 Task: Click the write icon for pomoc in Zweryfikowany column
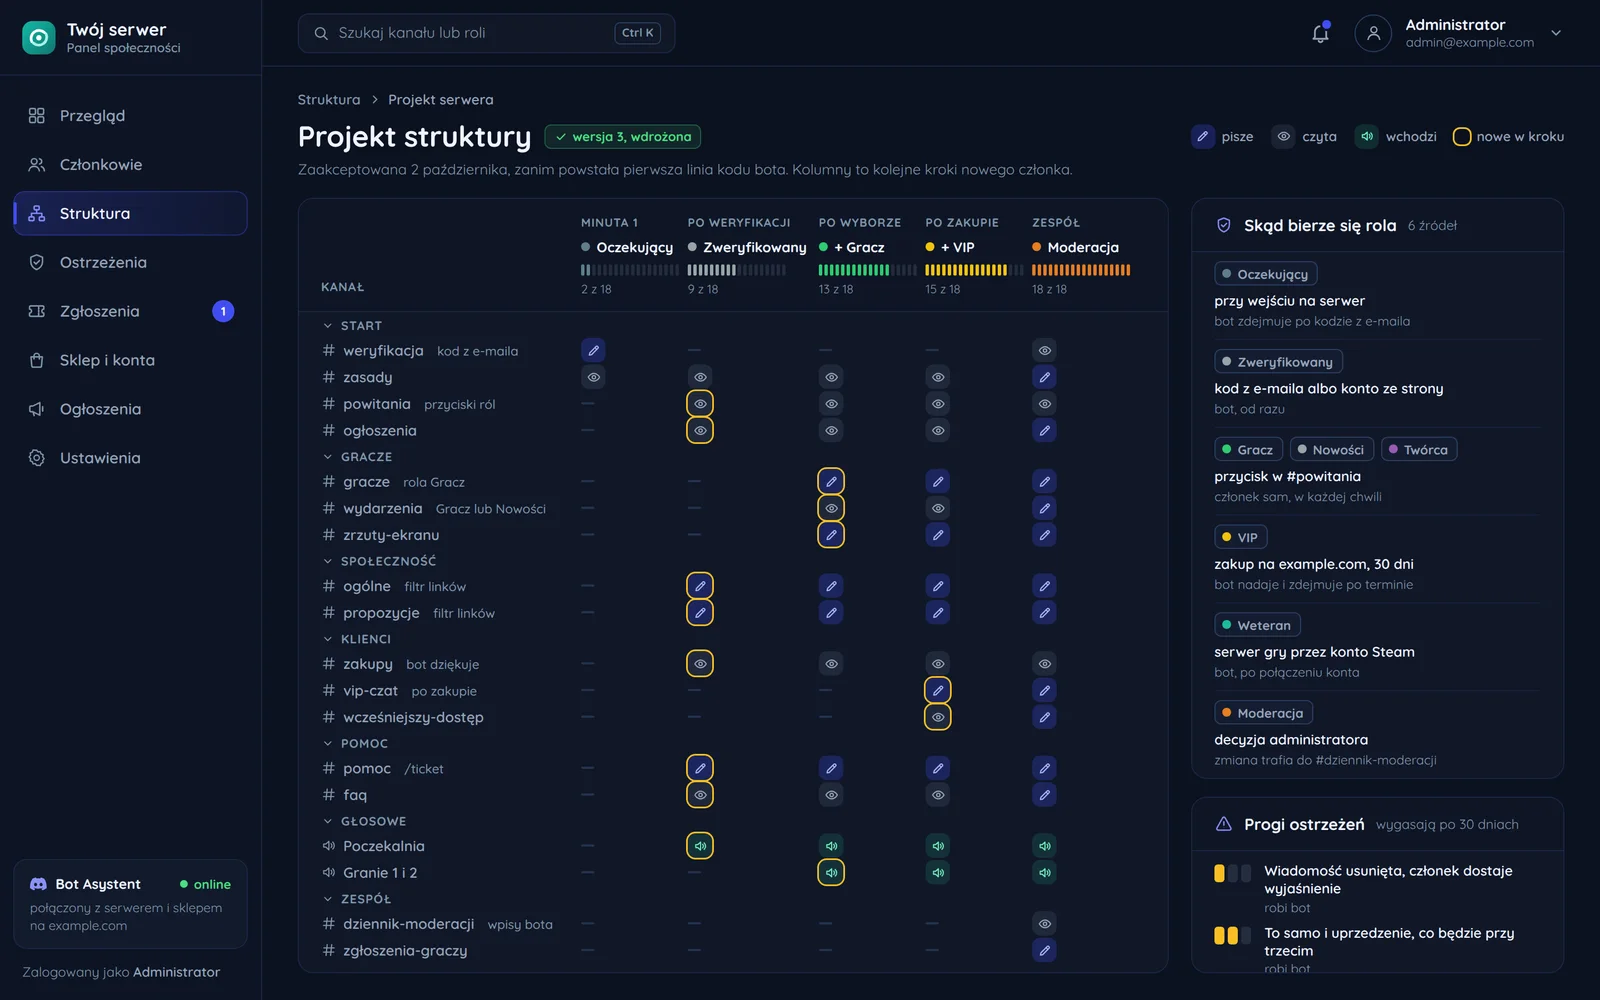tap(700, 769)
